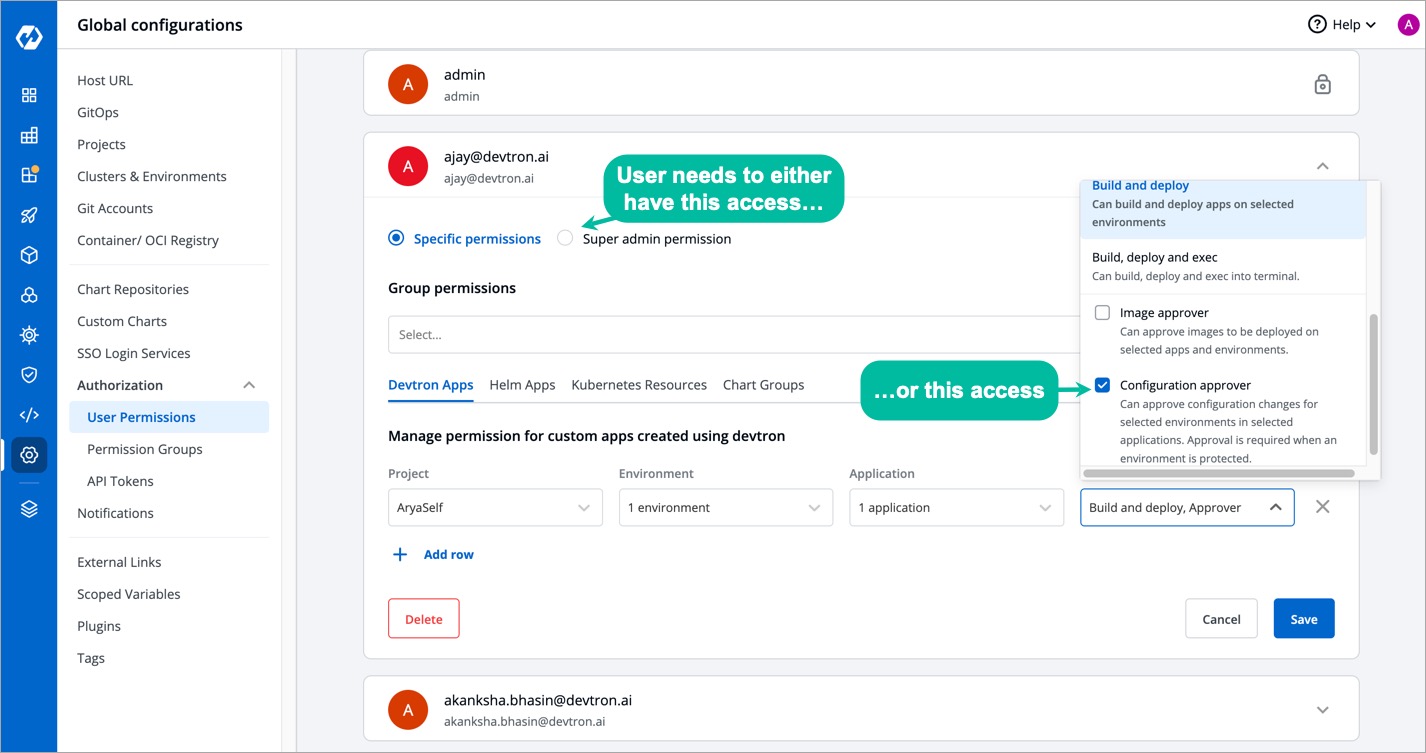The width and height of the screenshot is (1426, 753).
Task: Click the Devtron logo in sidebar
Action: tap(29, 39)
